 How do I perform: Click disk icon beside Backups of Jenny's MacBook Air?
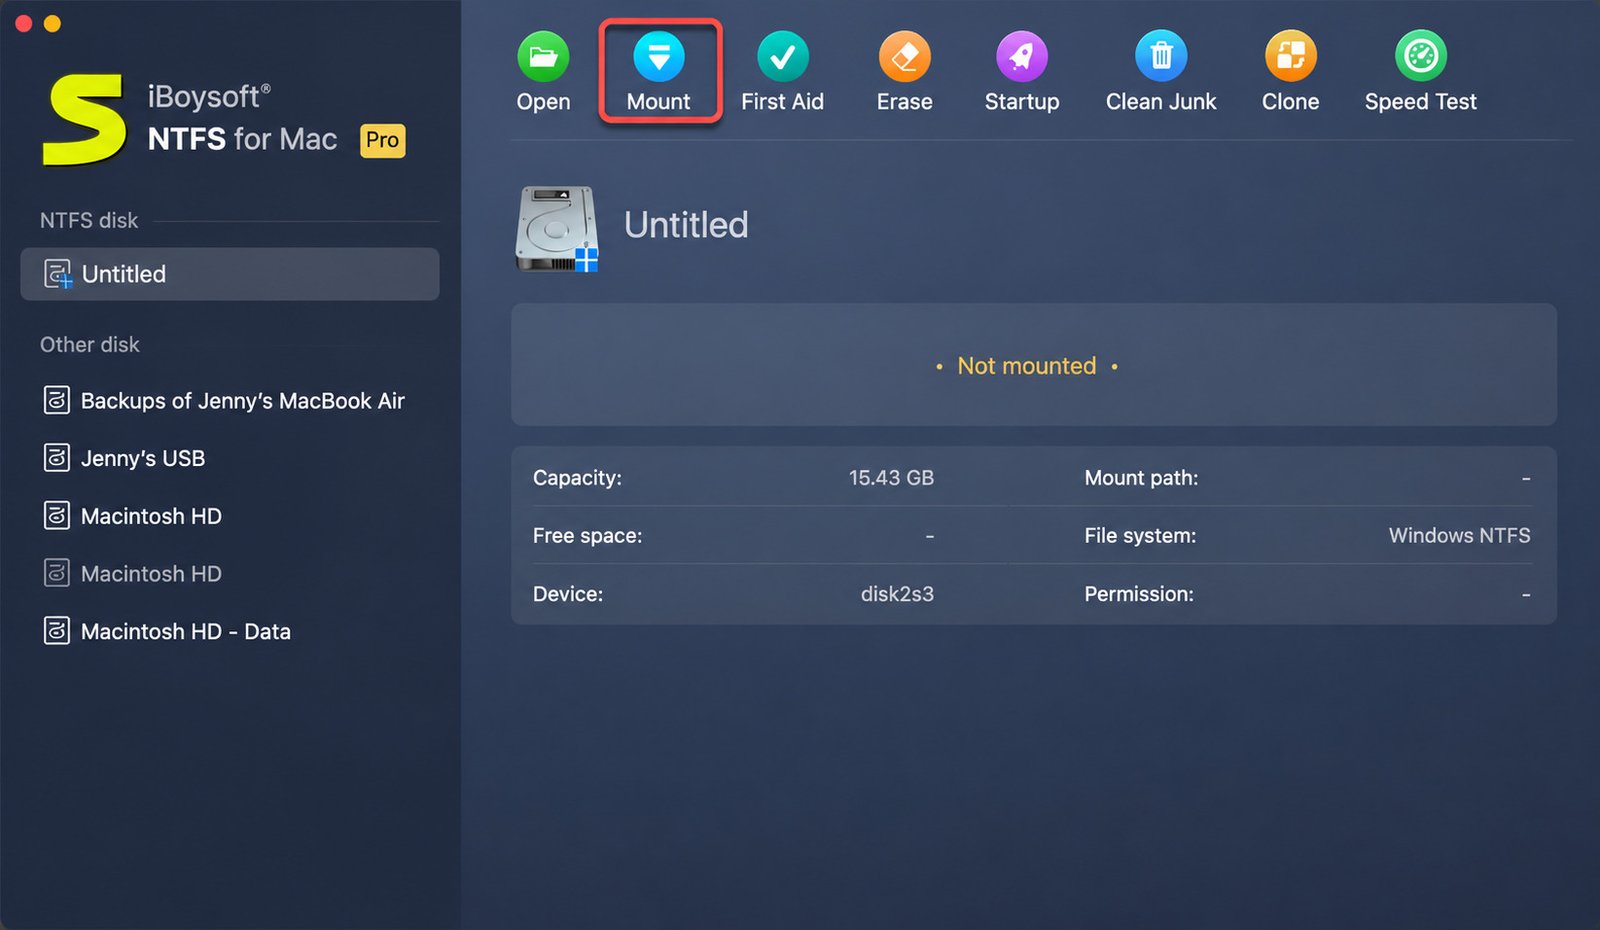[57, 401]
